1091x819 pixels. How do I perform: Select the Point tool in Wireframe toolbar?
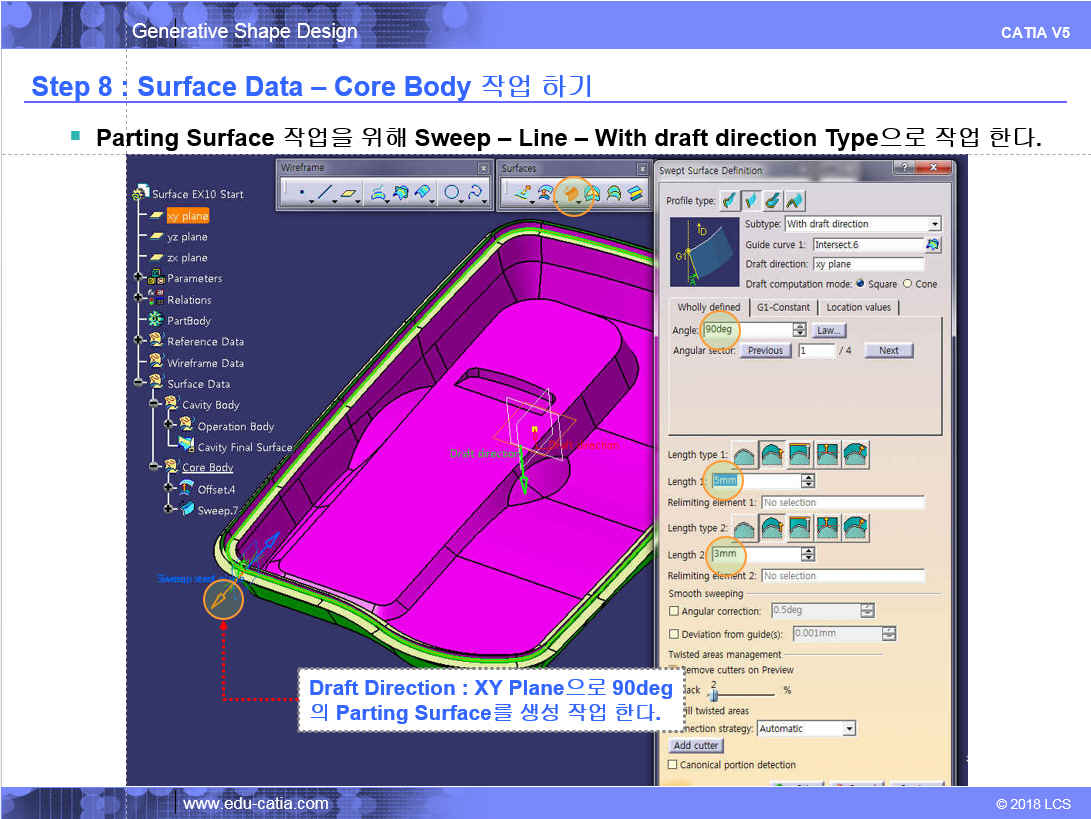[301, 192]
